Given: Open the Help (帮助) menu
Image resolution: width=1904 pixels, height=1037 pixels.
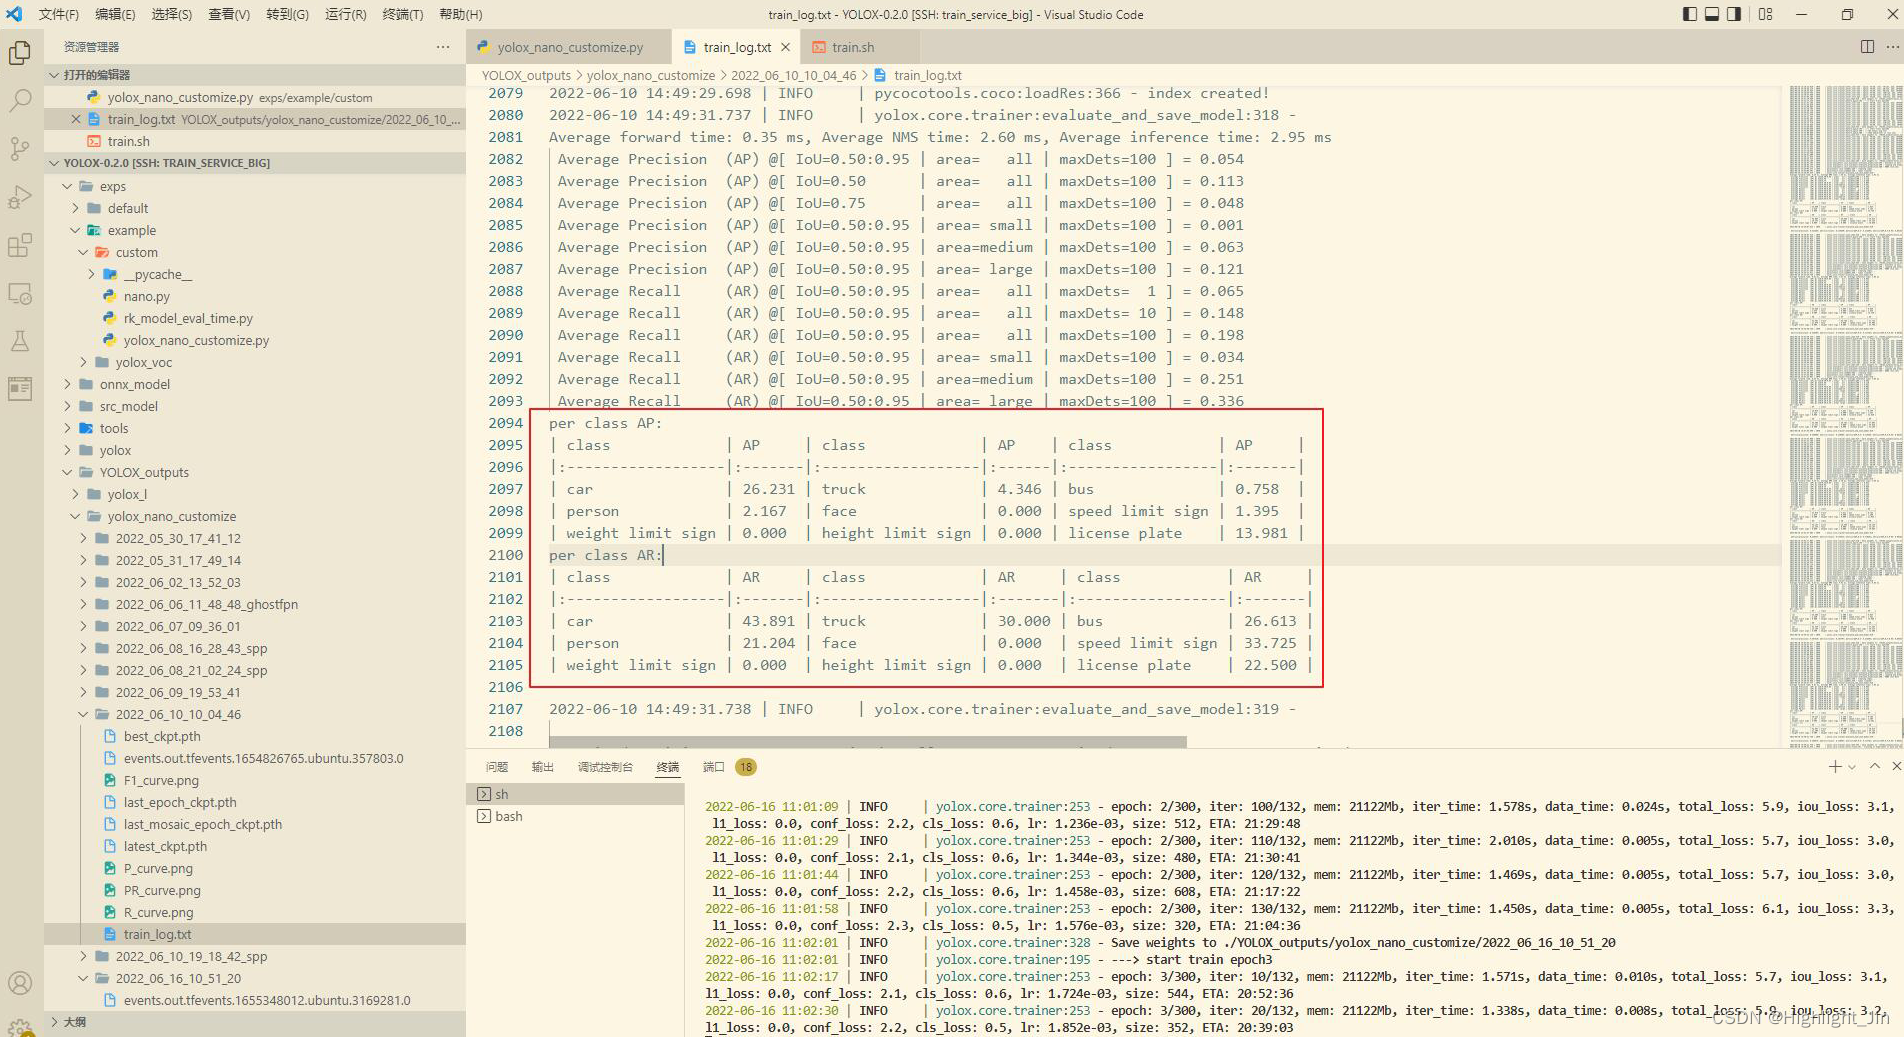Looking at the screenshot, I should point(461,14).
